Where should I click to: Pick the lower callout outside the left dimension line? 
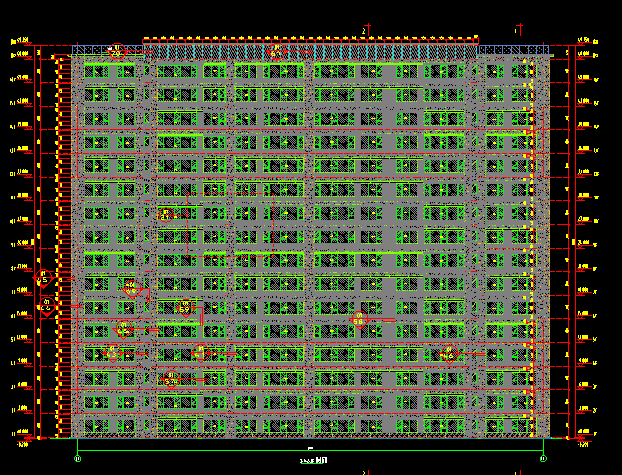tap(45, 305)
